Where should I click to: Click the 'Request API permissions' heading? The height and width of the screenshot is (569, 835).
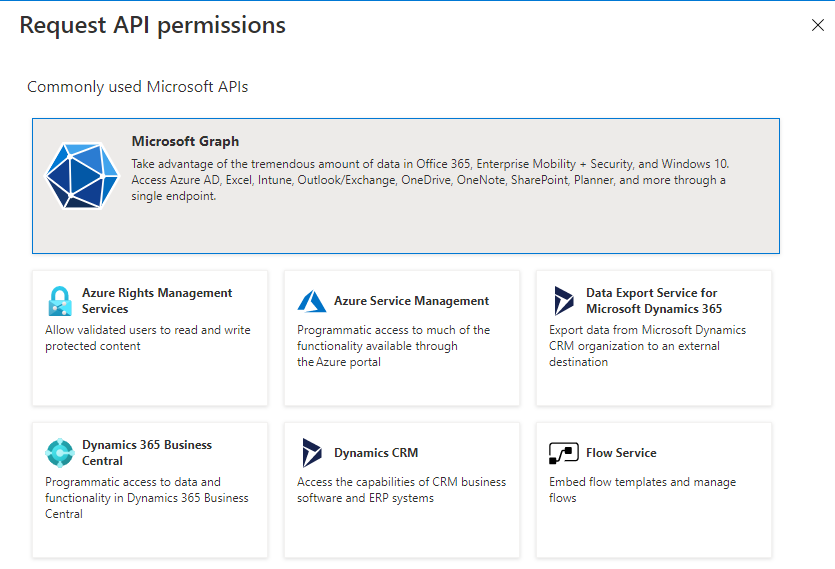click(153, 26)
